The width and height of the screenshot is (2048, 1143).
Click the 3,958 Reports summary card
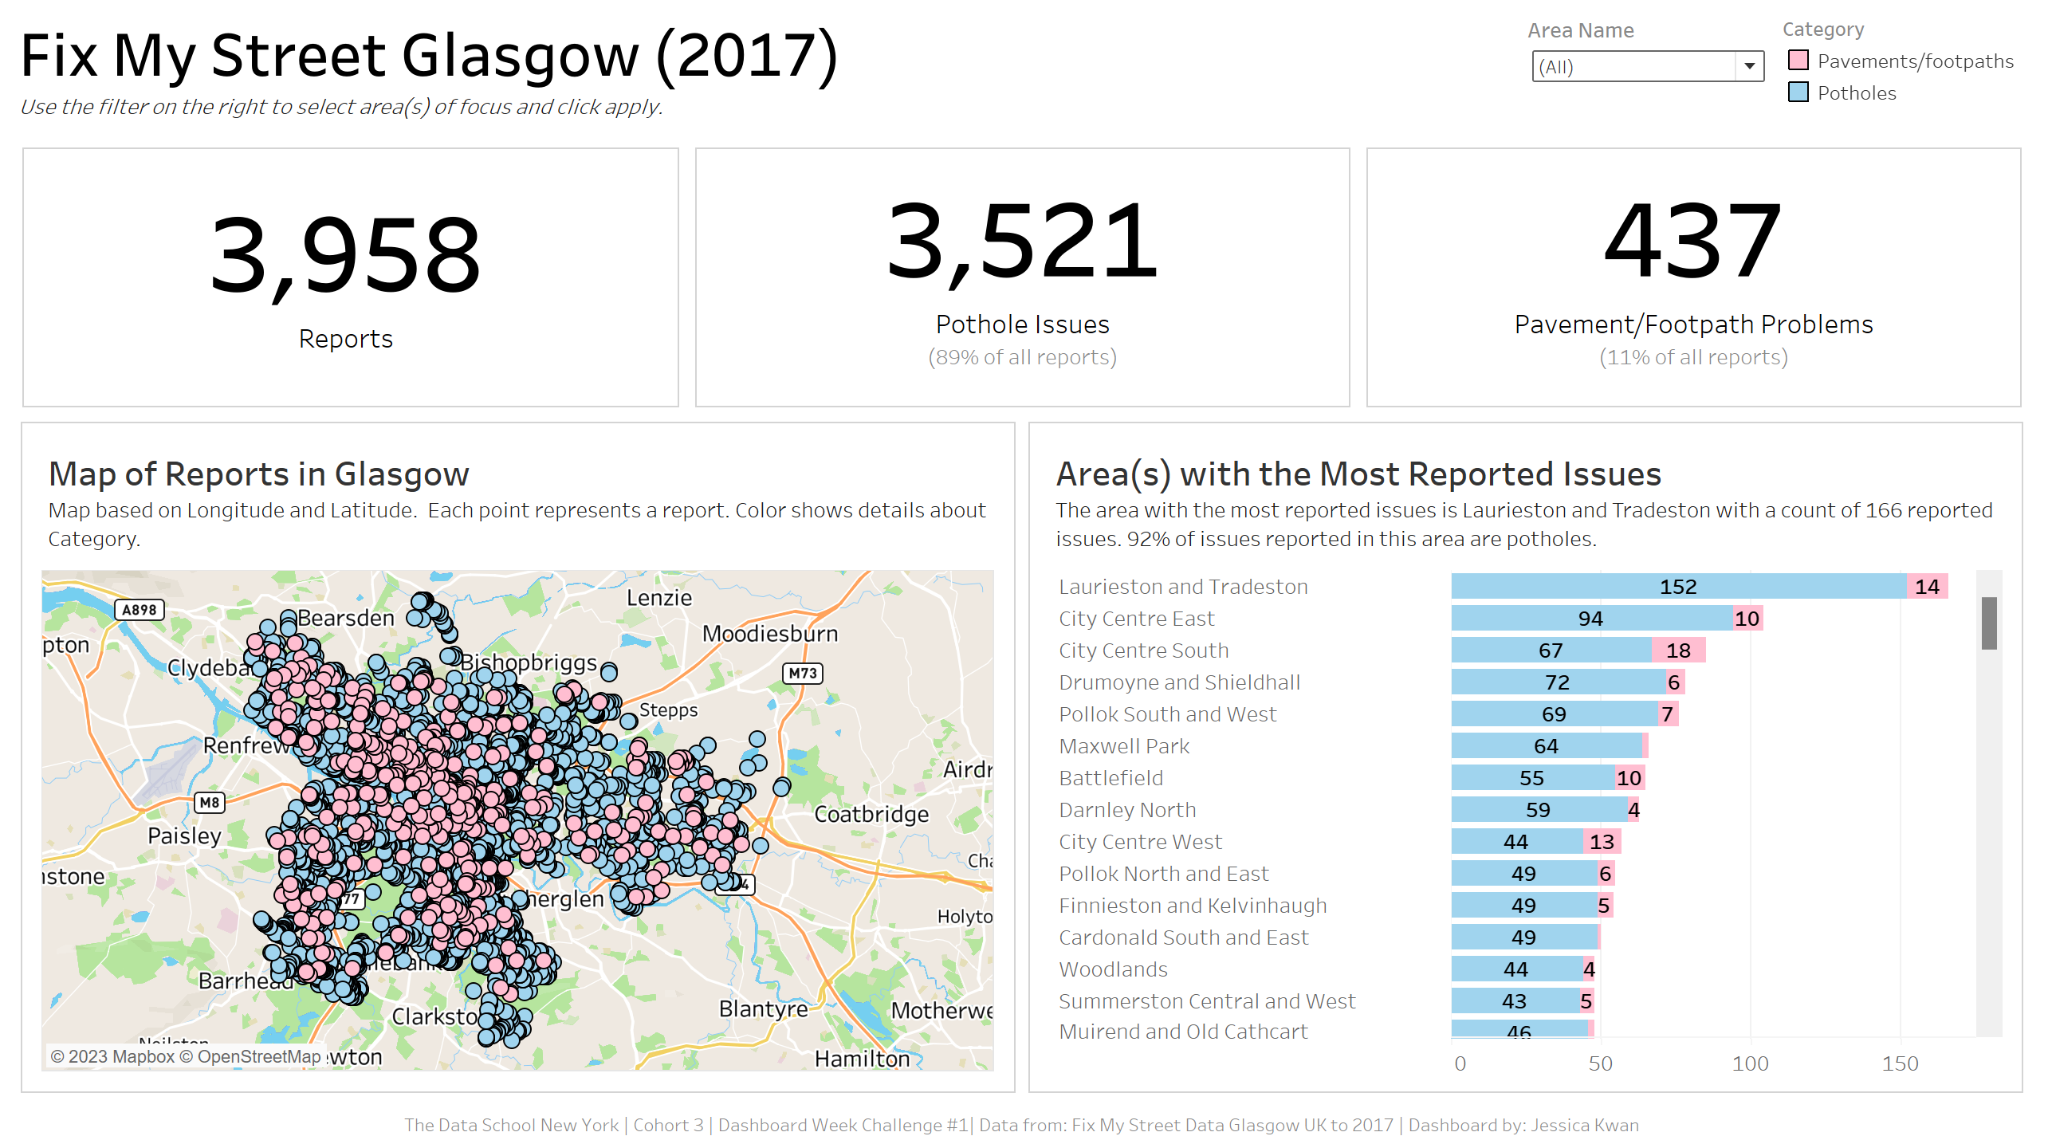point(350,277)
